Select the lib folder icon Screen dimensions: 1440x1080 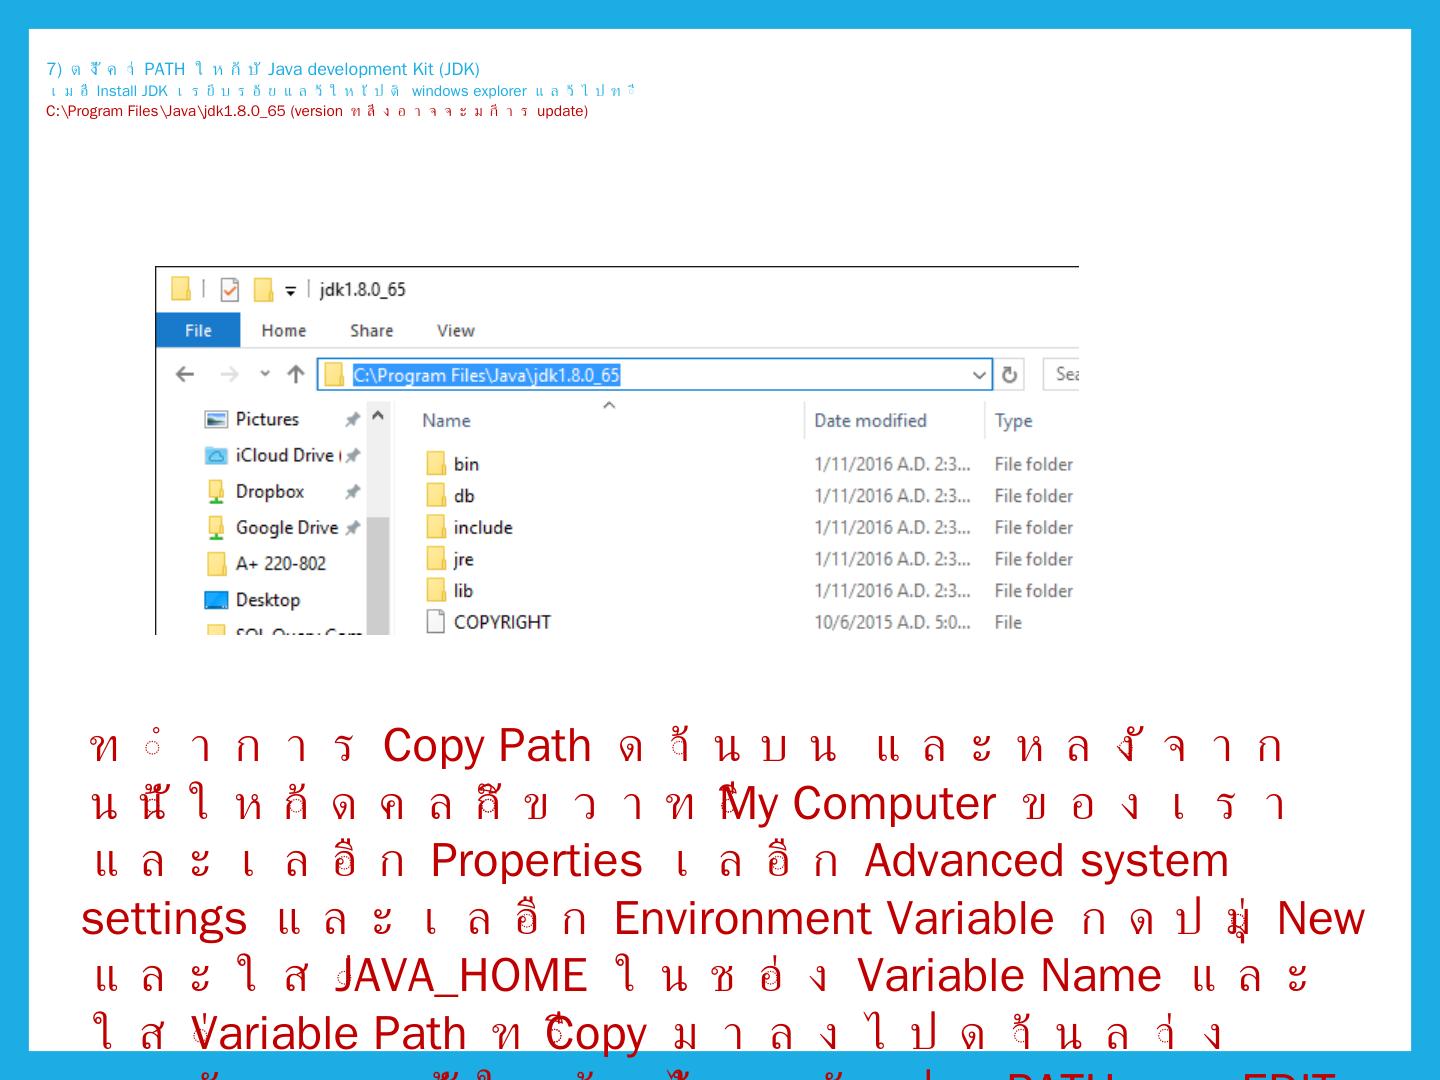click(436, 591)
